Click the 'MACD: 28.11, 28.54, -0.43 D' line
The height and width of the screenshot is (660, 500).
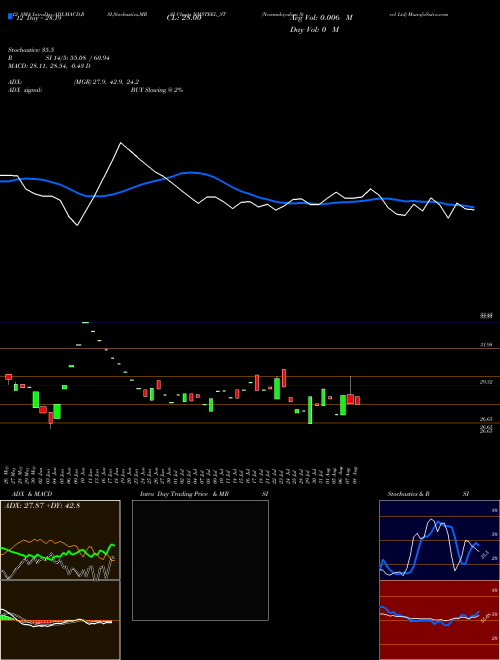(x=49, y=66)
